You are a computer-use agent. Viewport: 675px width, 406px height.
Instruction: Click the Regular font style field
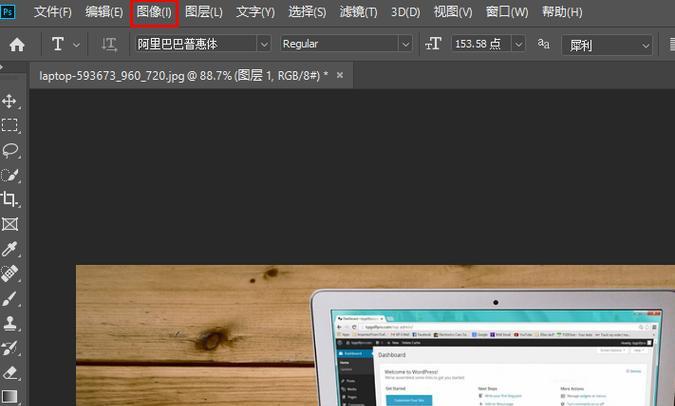tap(339, 44)
